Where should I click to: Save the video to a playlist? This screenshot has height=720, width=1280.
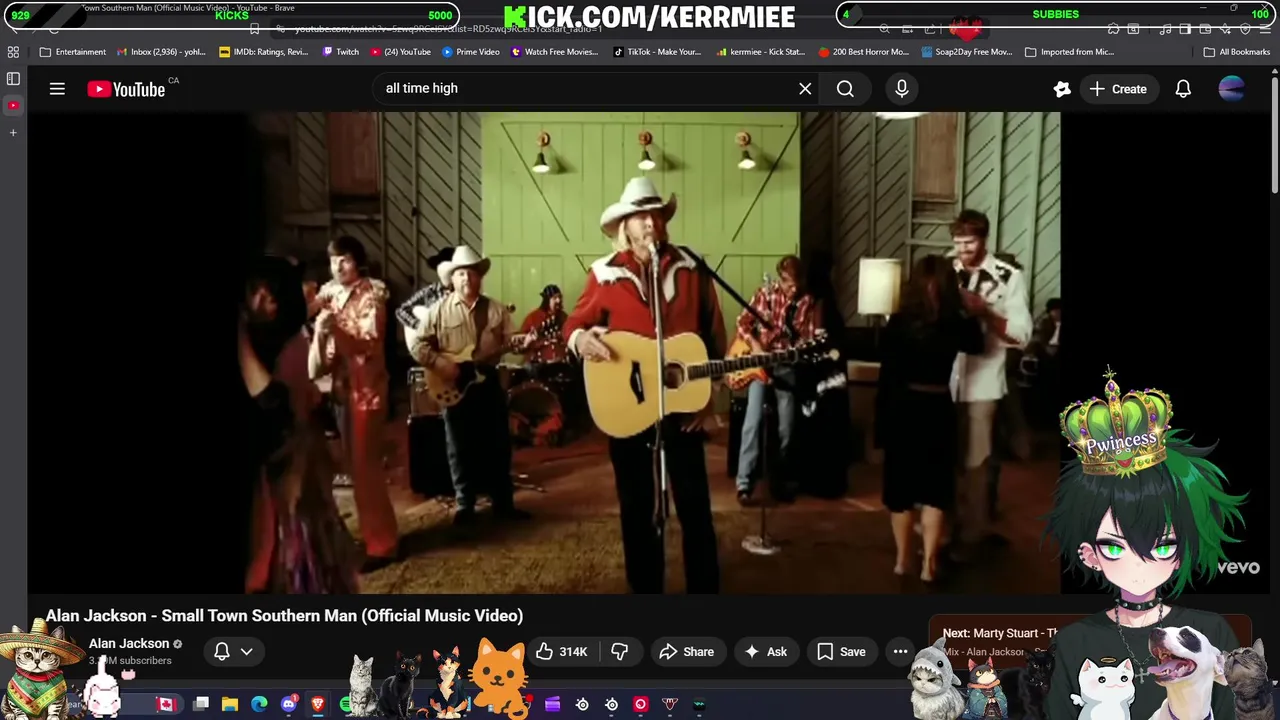pyautogui.click(x=841, y=652)
